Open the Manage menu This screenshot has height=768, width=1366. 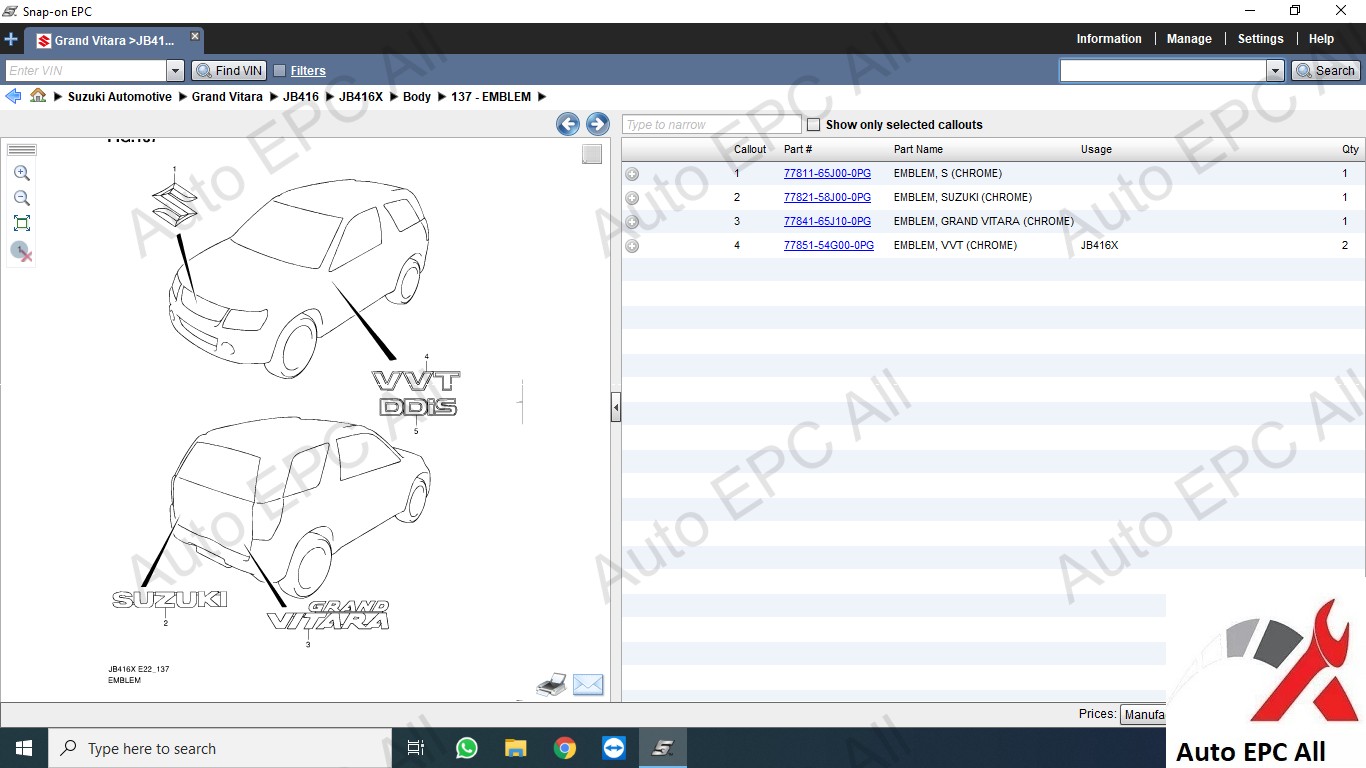click(1189, 39)
